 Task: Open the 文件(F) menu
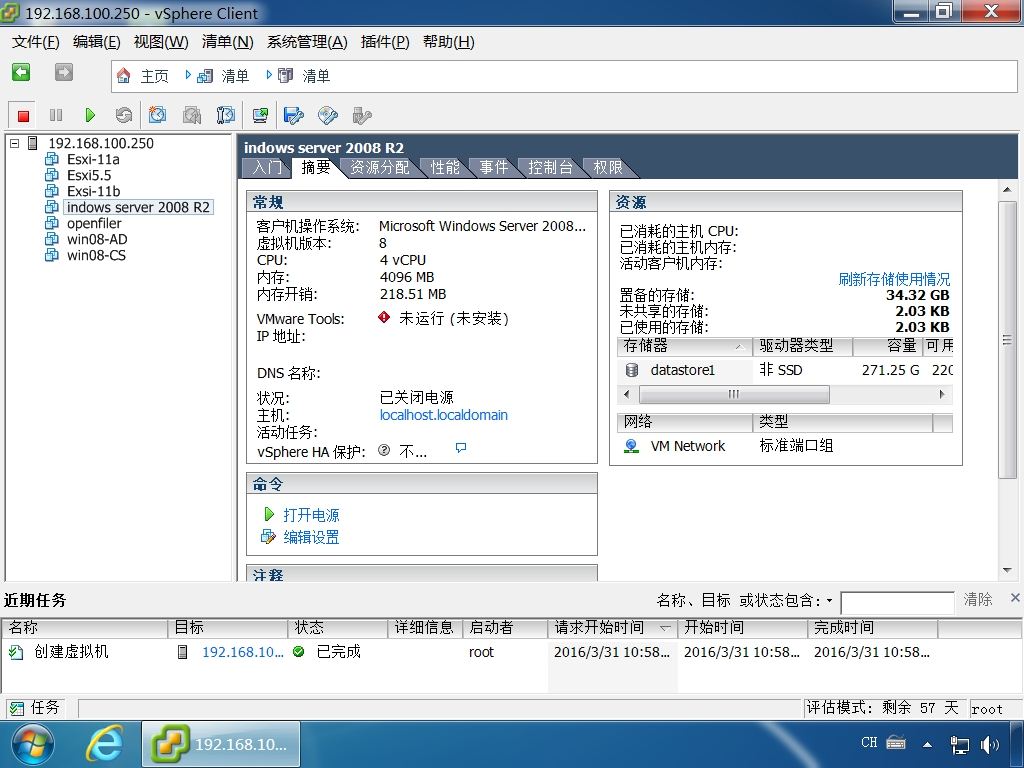36,42
